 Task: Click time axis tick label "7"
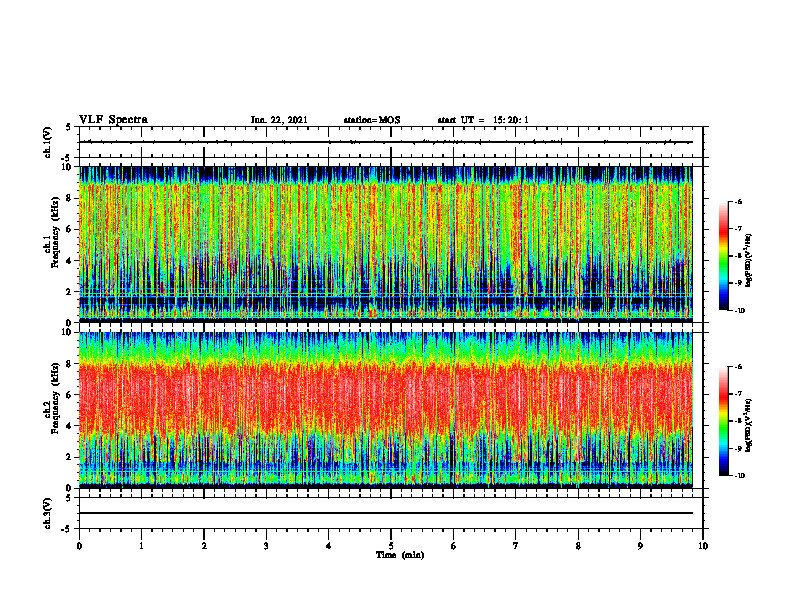(x=516, y=546)
